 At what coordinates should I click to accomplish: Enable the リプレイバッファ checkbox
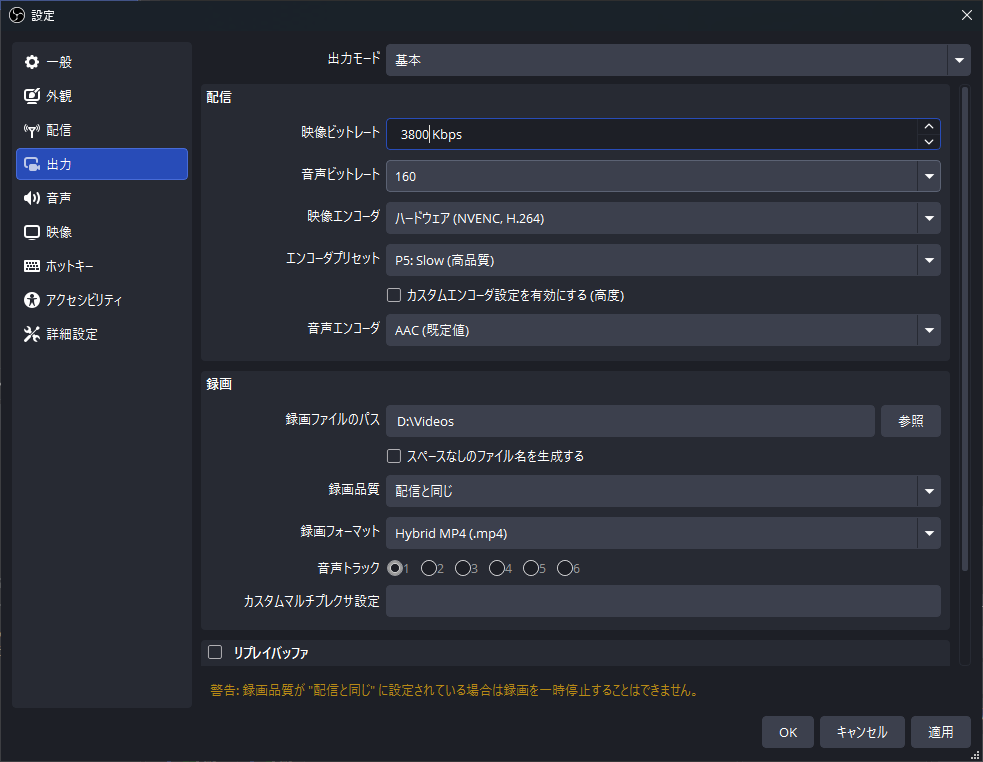pos(215,652)
